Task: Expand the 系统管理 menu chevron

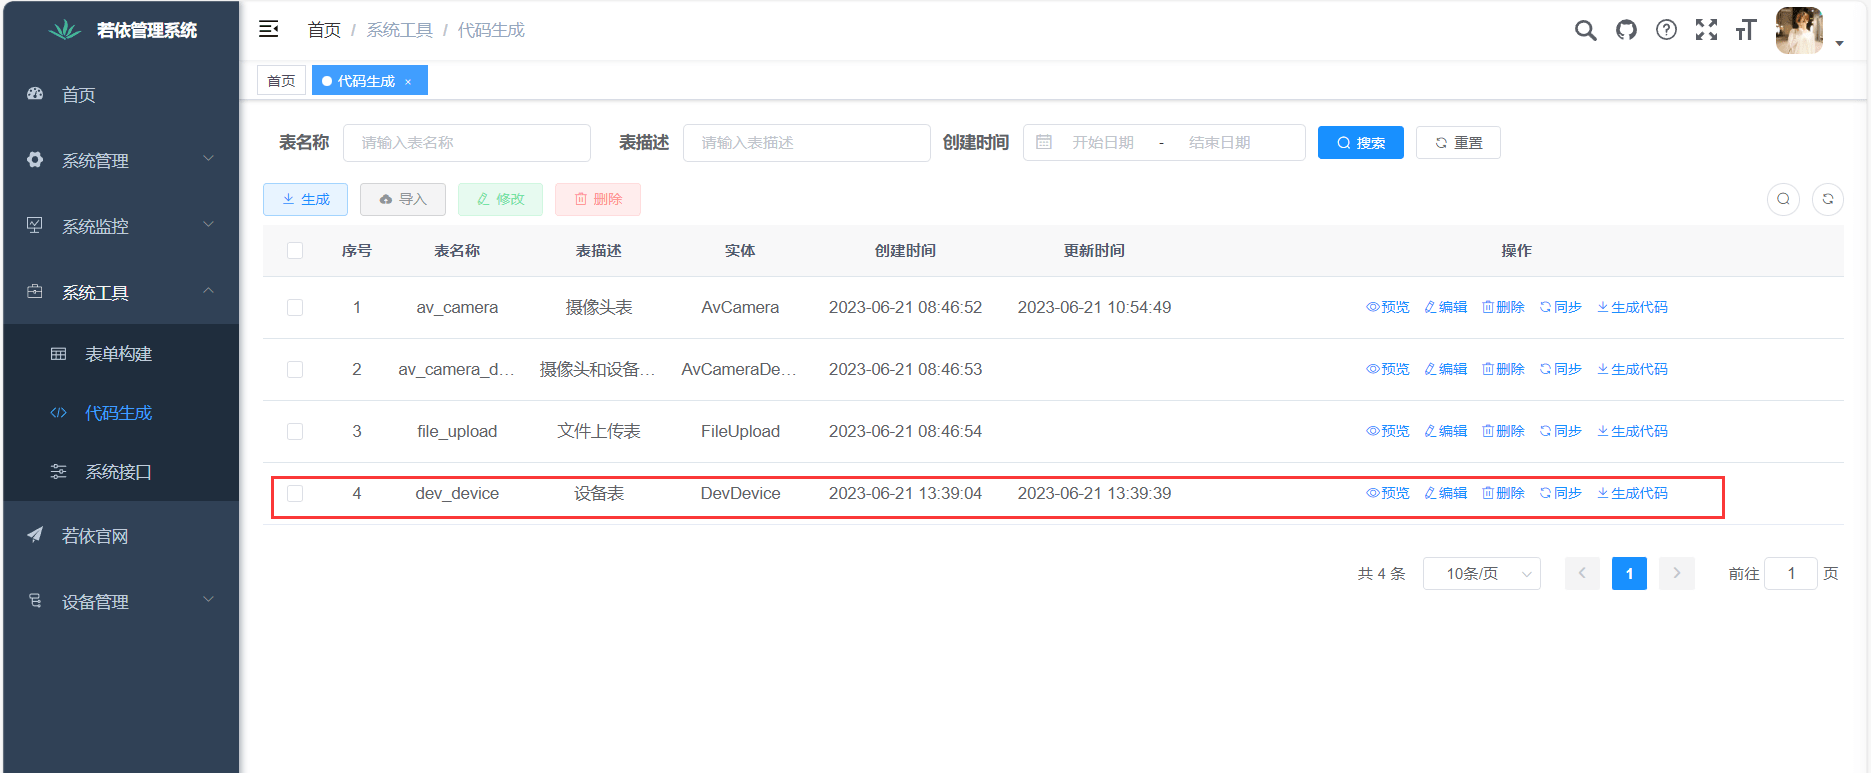Action: click(209, 158)
